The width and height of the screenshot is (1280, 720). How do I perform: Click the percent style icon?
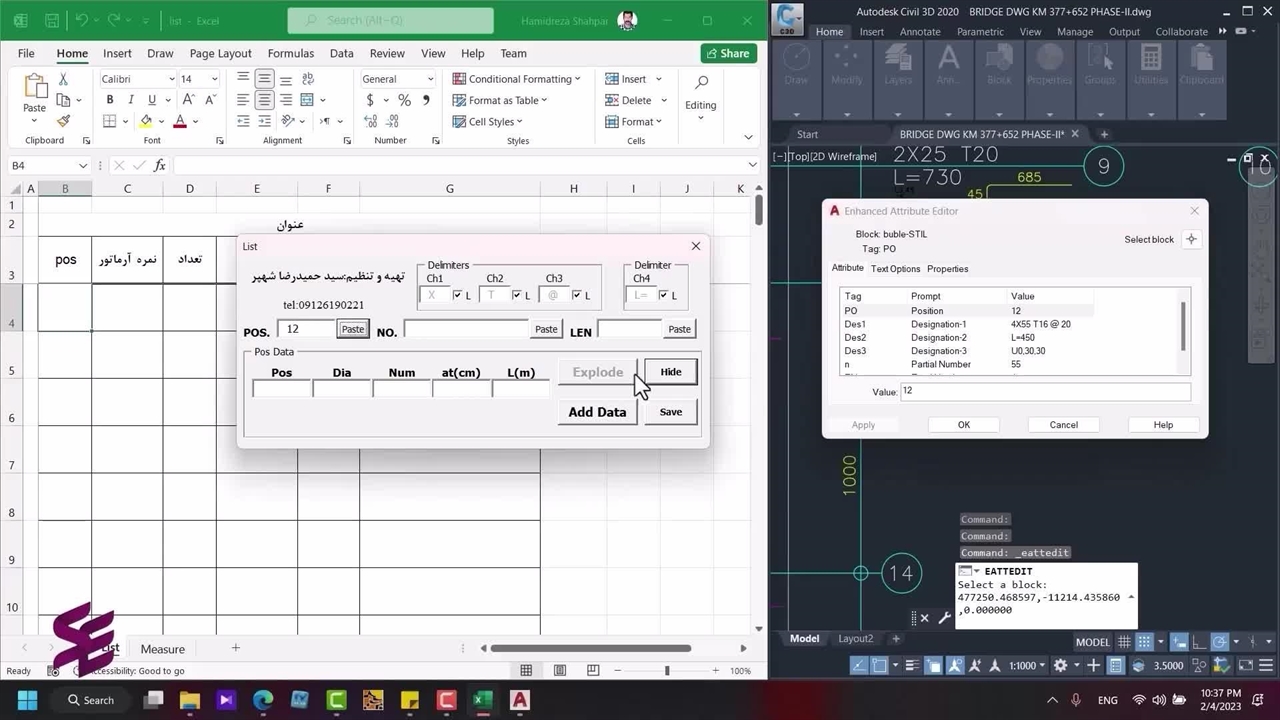coord(404,100)
